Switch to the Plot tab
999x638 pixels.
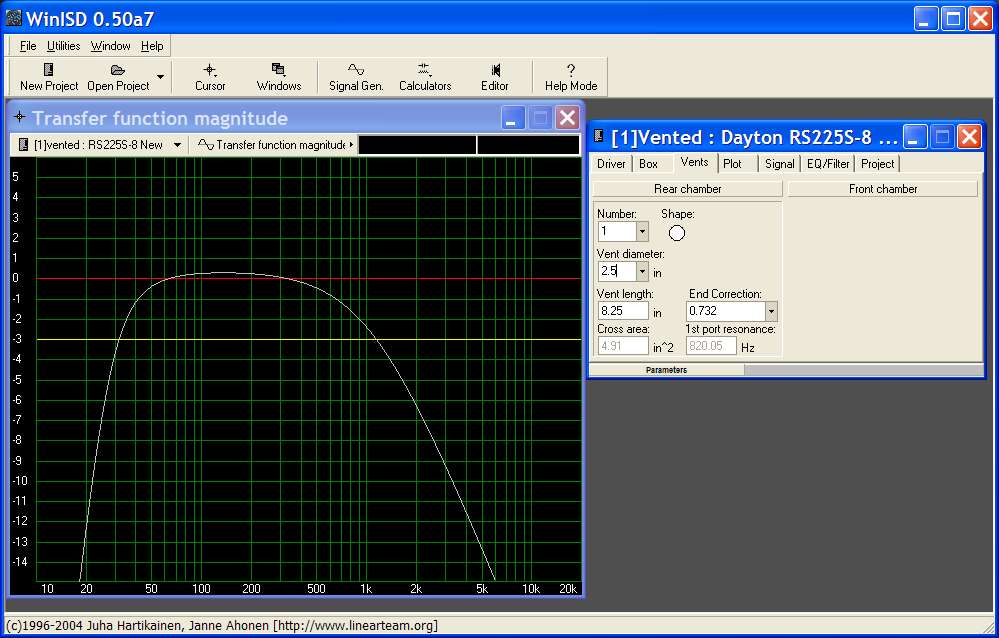click(x=732, y=164)
